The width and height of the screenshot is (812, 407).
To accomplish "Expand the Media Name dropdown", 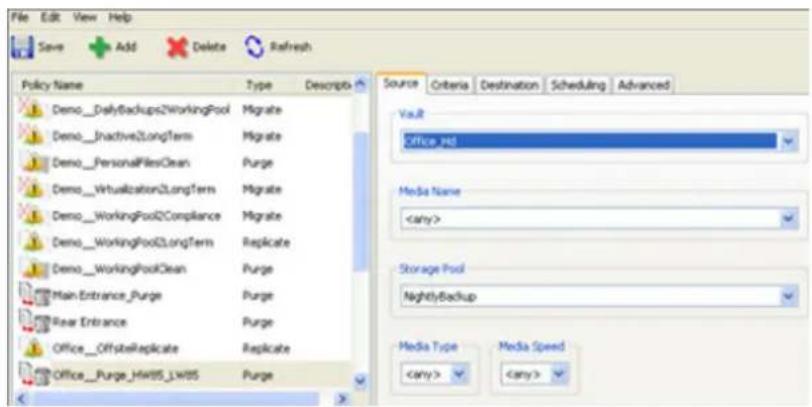I will pyautogui.click(x=788, y=219).
